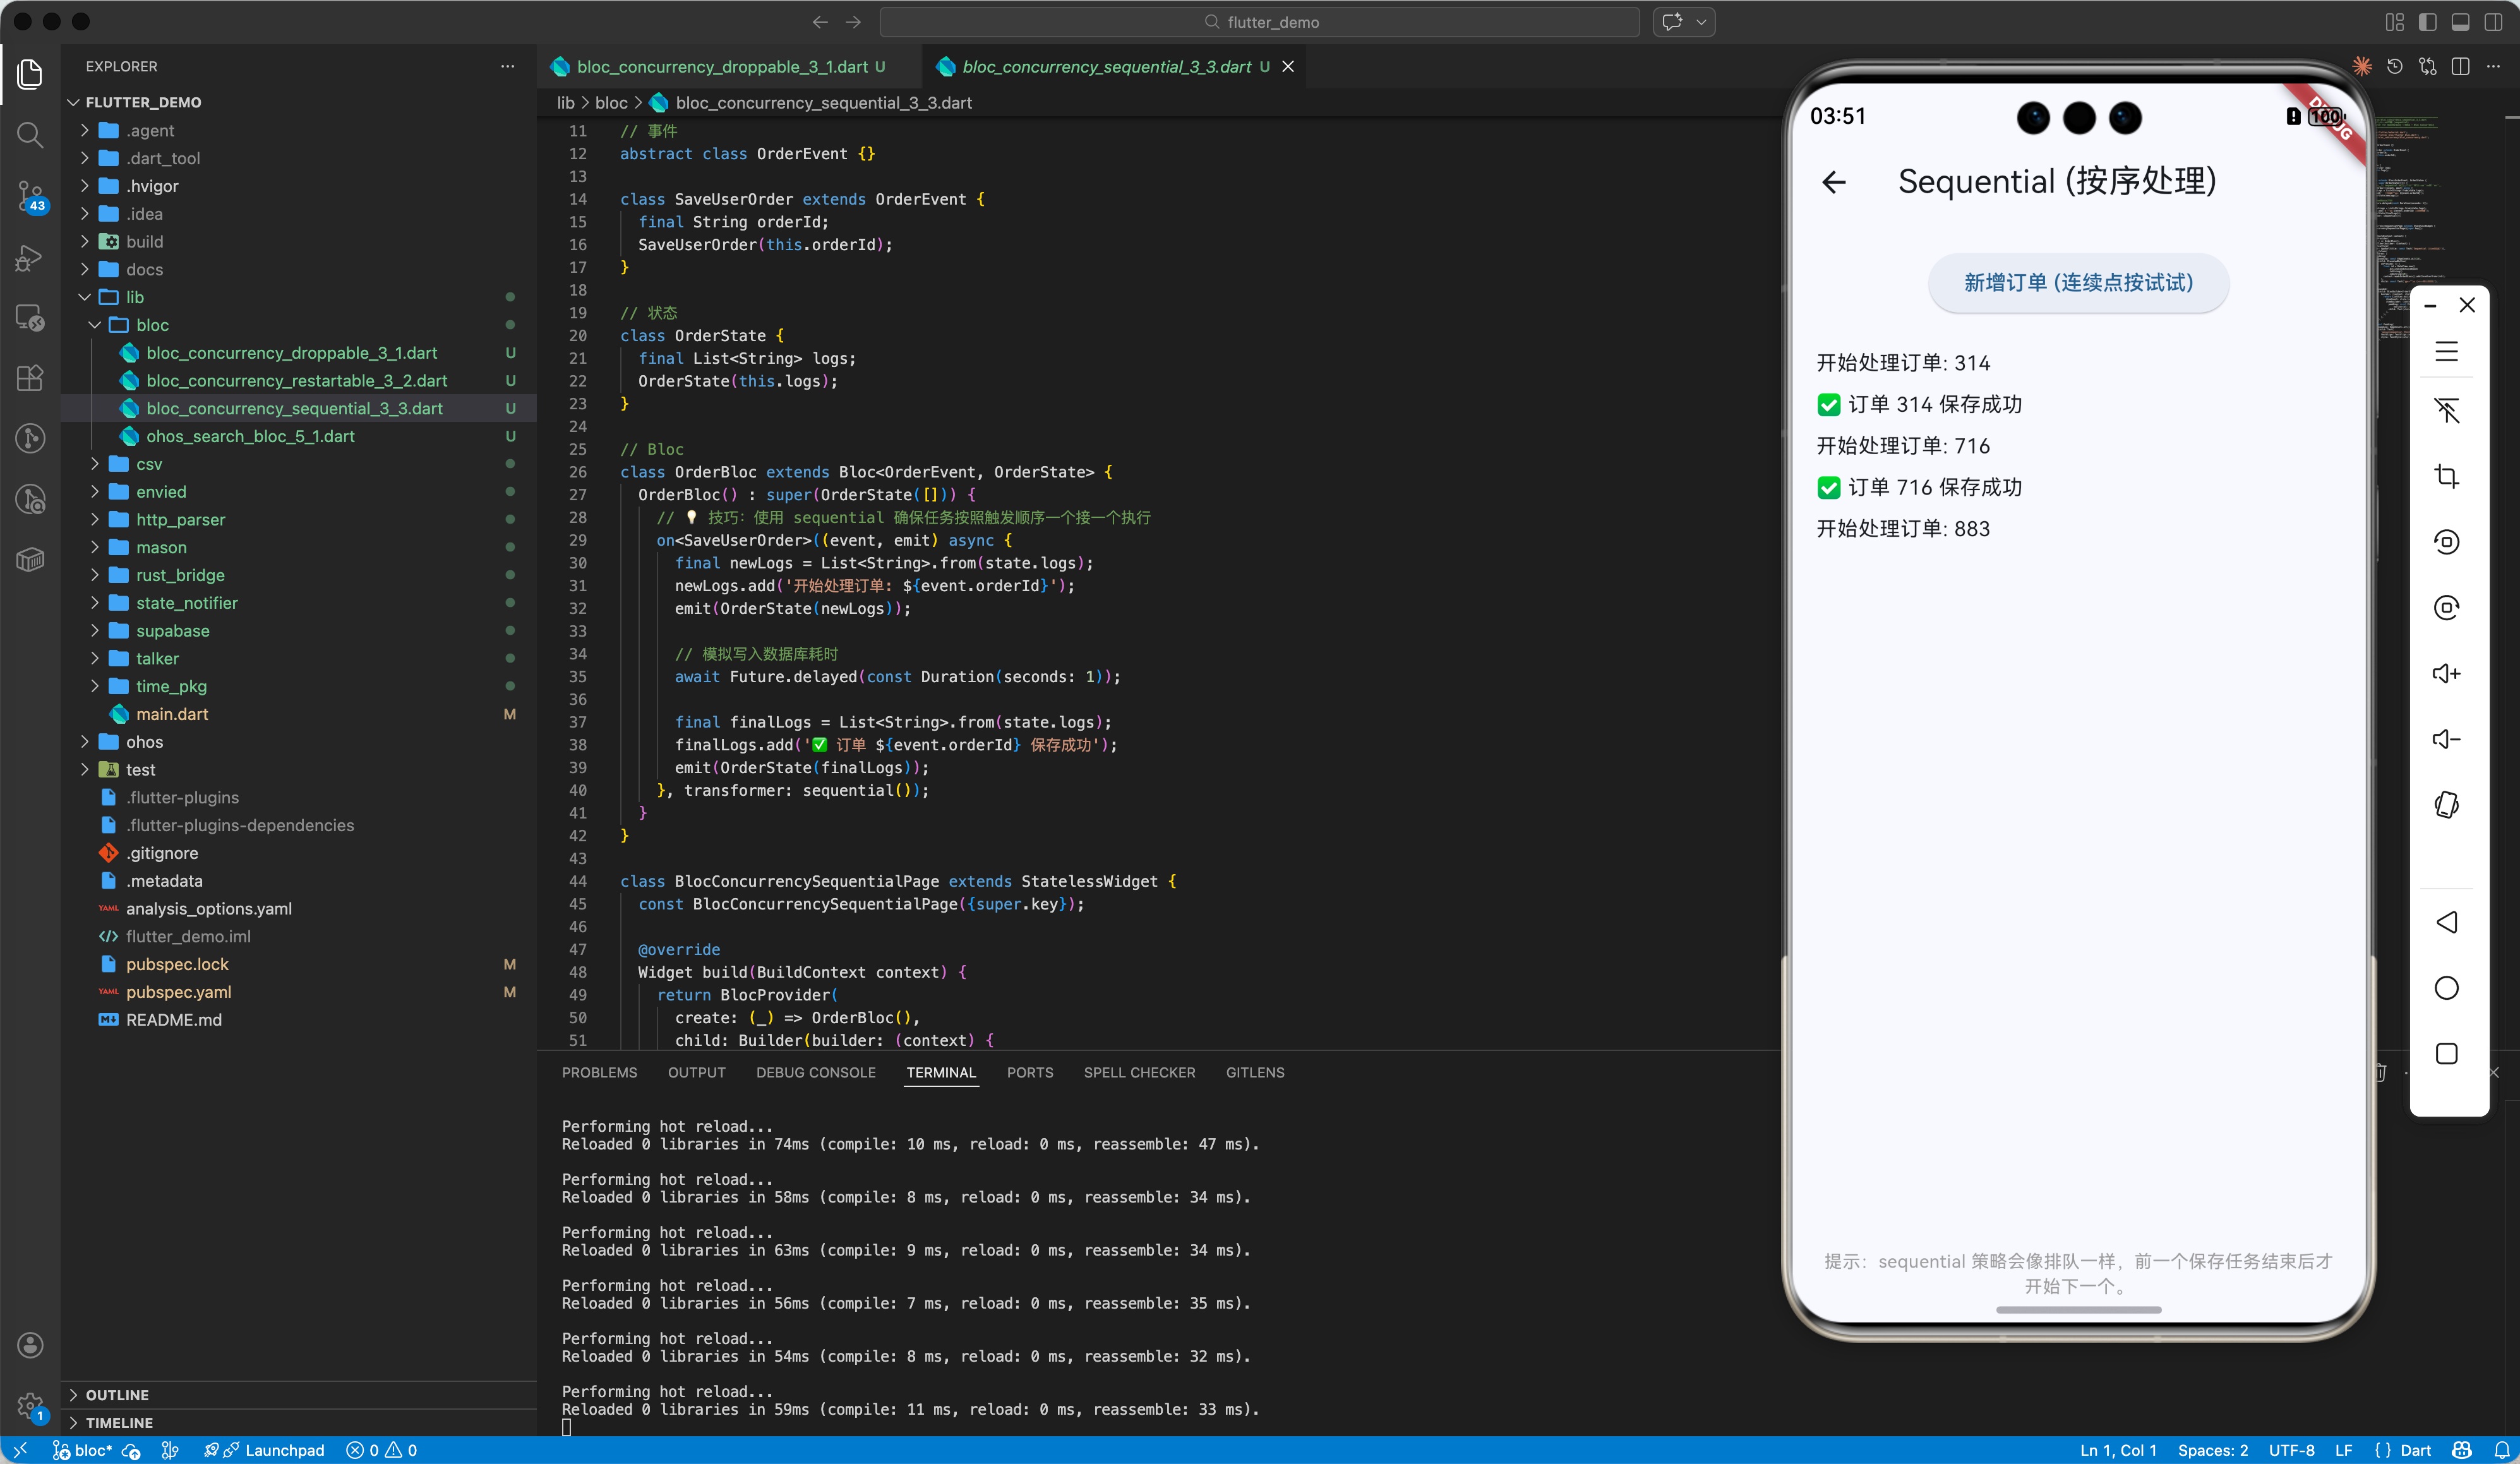Click emulator rotate screen icon
Screen dimensions: 2520x1464
coord(2446,805)
